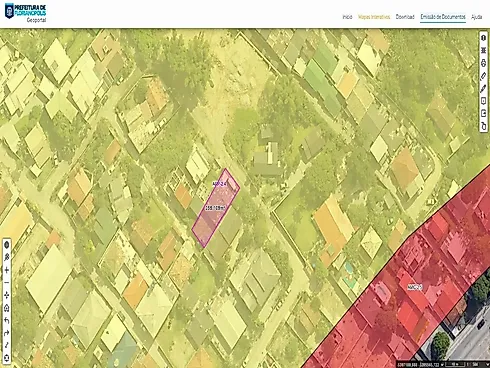This screenshot has width=490, height=368.
Task: Click the Prefeitura de Florianópolis Geoportal logo
Action: click(x=26, y=13)
